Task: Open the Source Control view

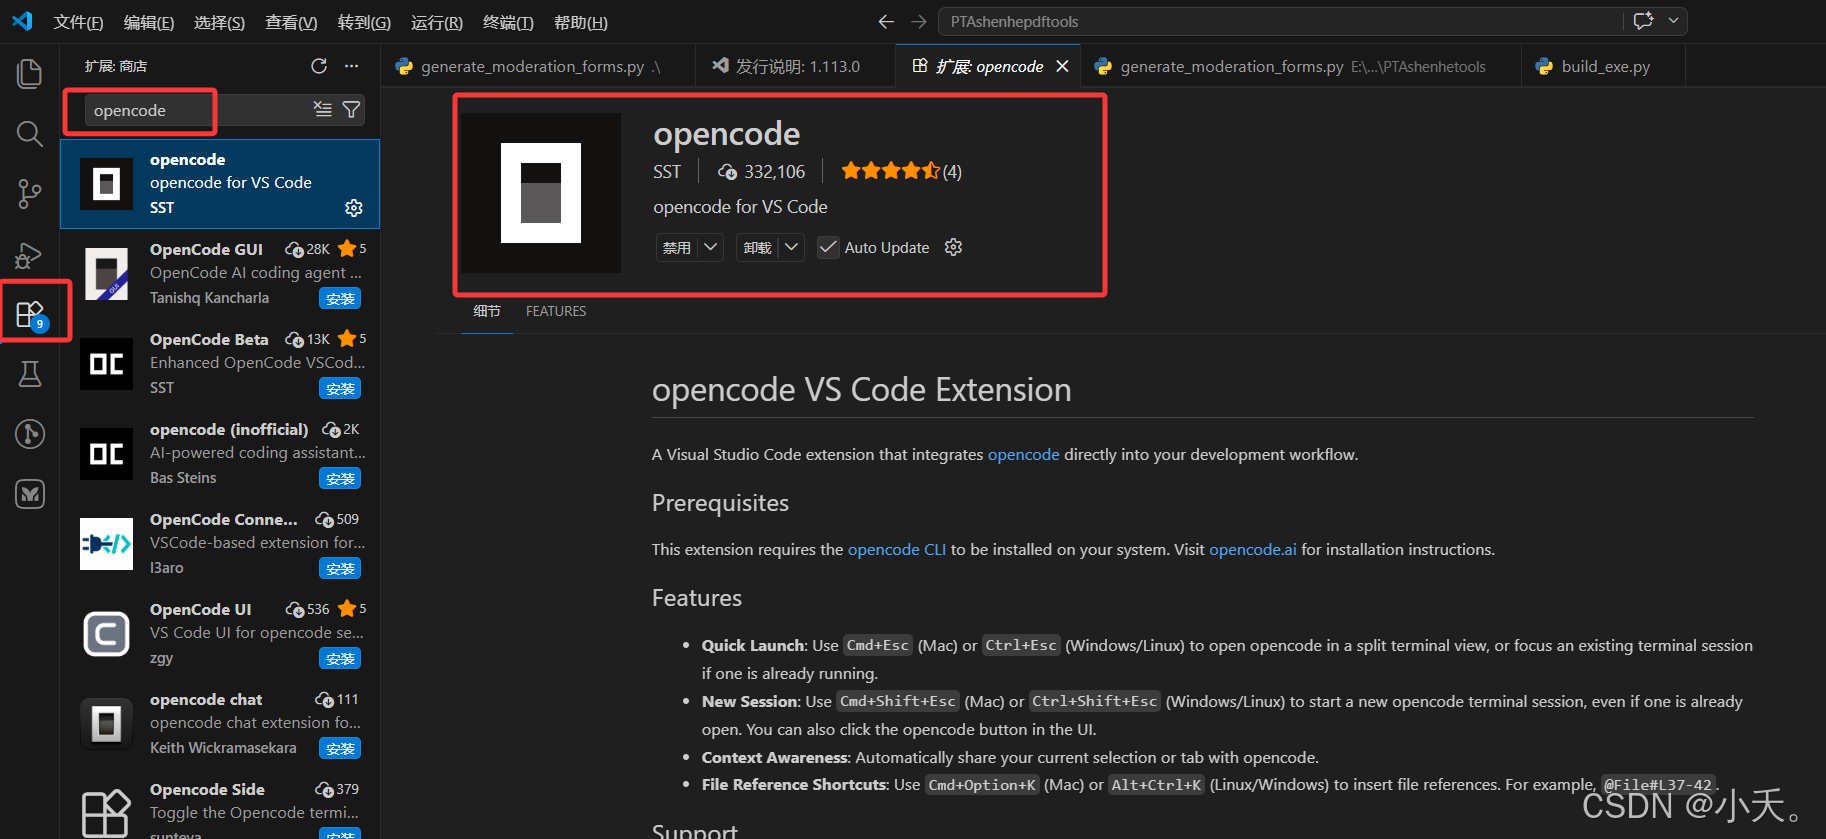Action: [30, 194]
